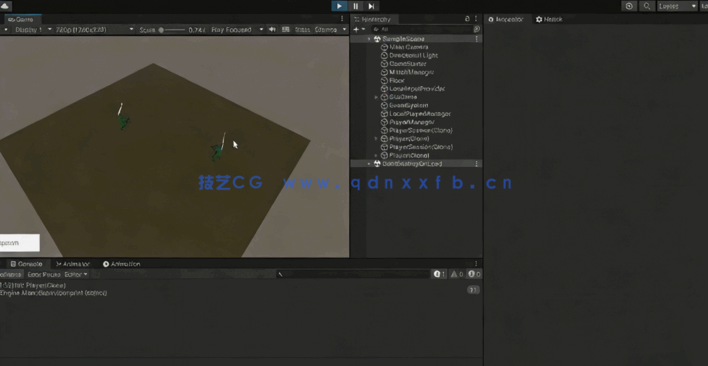Switch to the Animator tab
Image resolution: width=708 pixels, height=366 pixels.
[x=73, y=264]
